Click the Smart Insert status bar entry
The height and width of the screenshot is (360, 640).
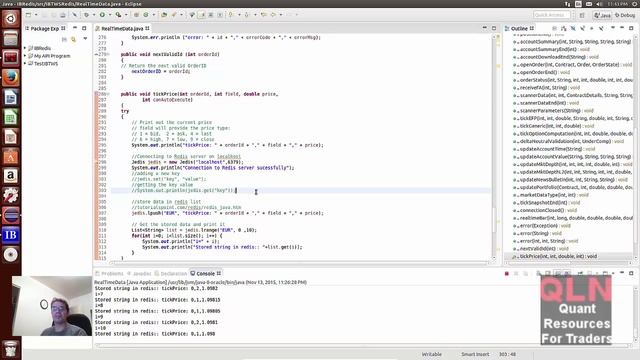click(475, 354)
